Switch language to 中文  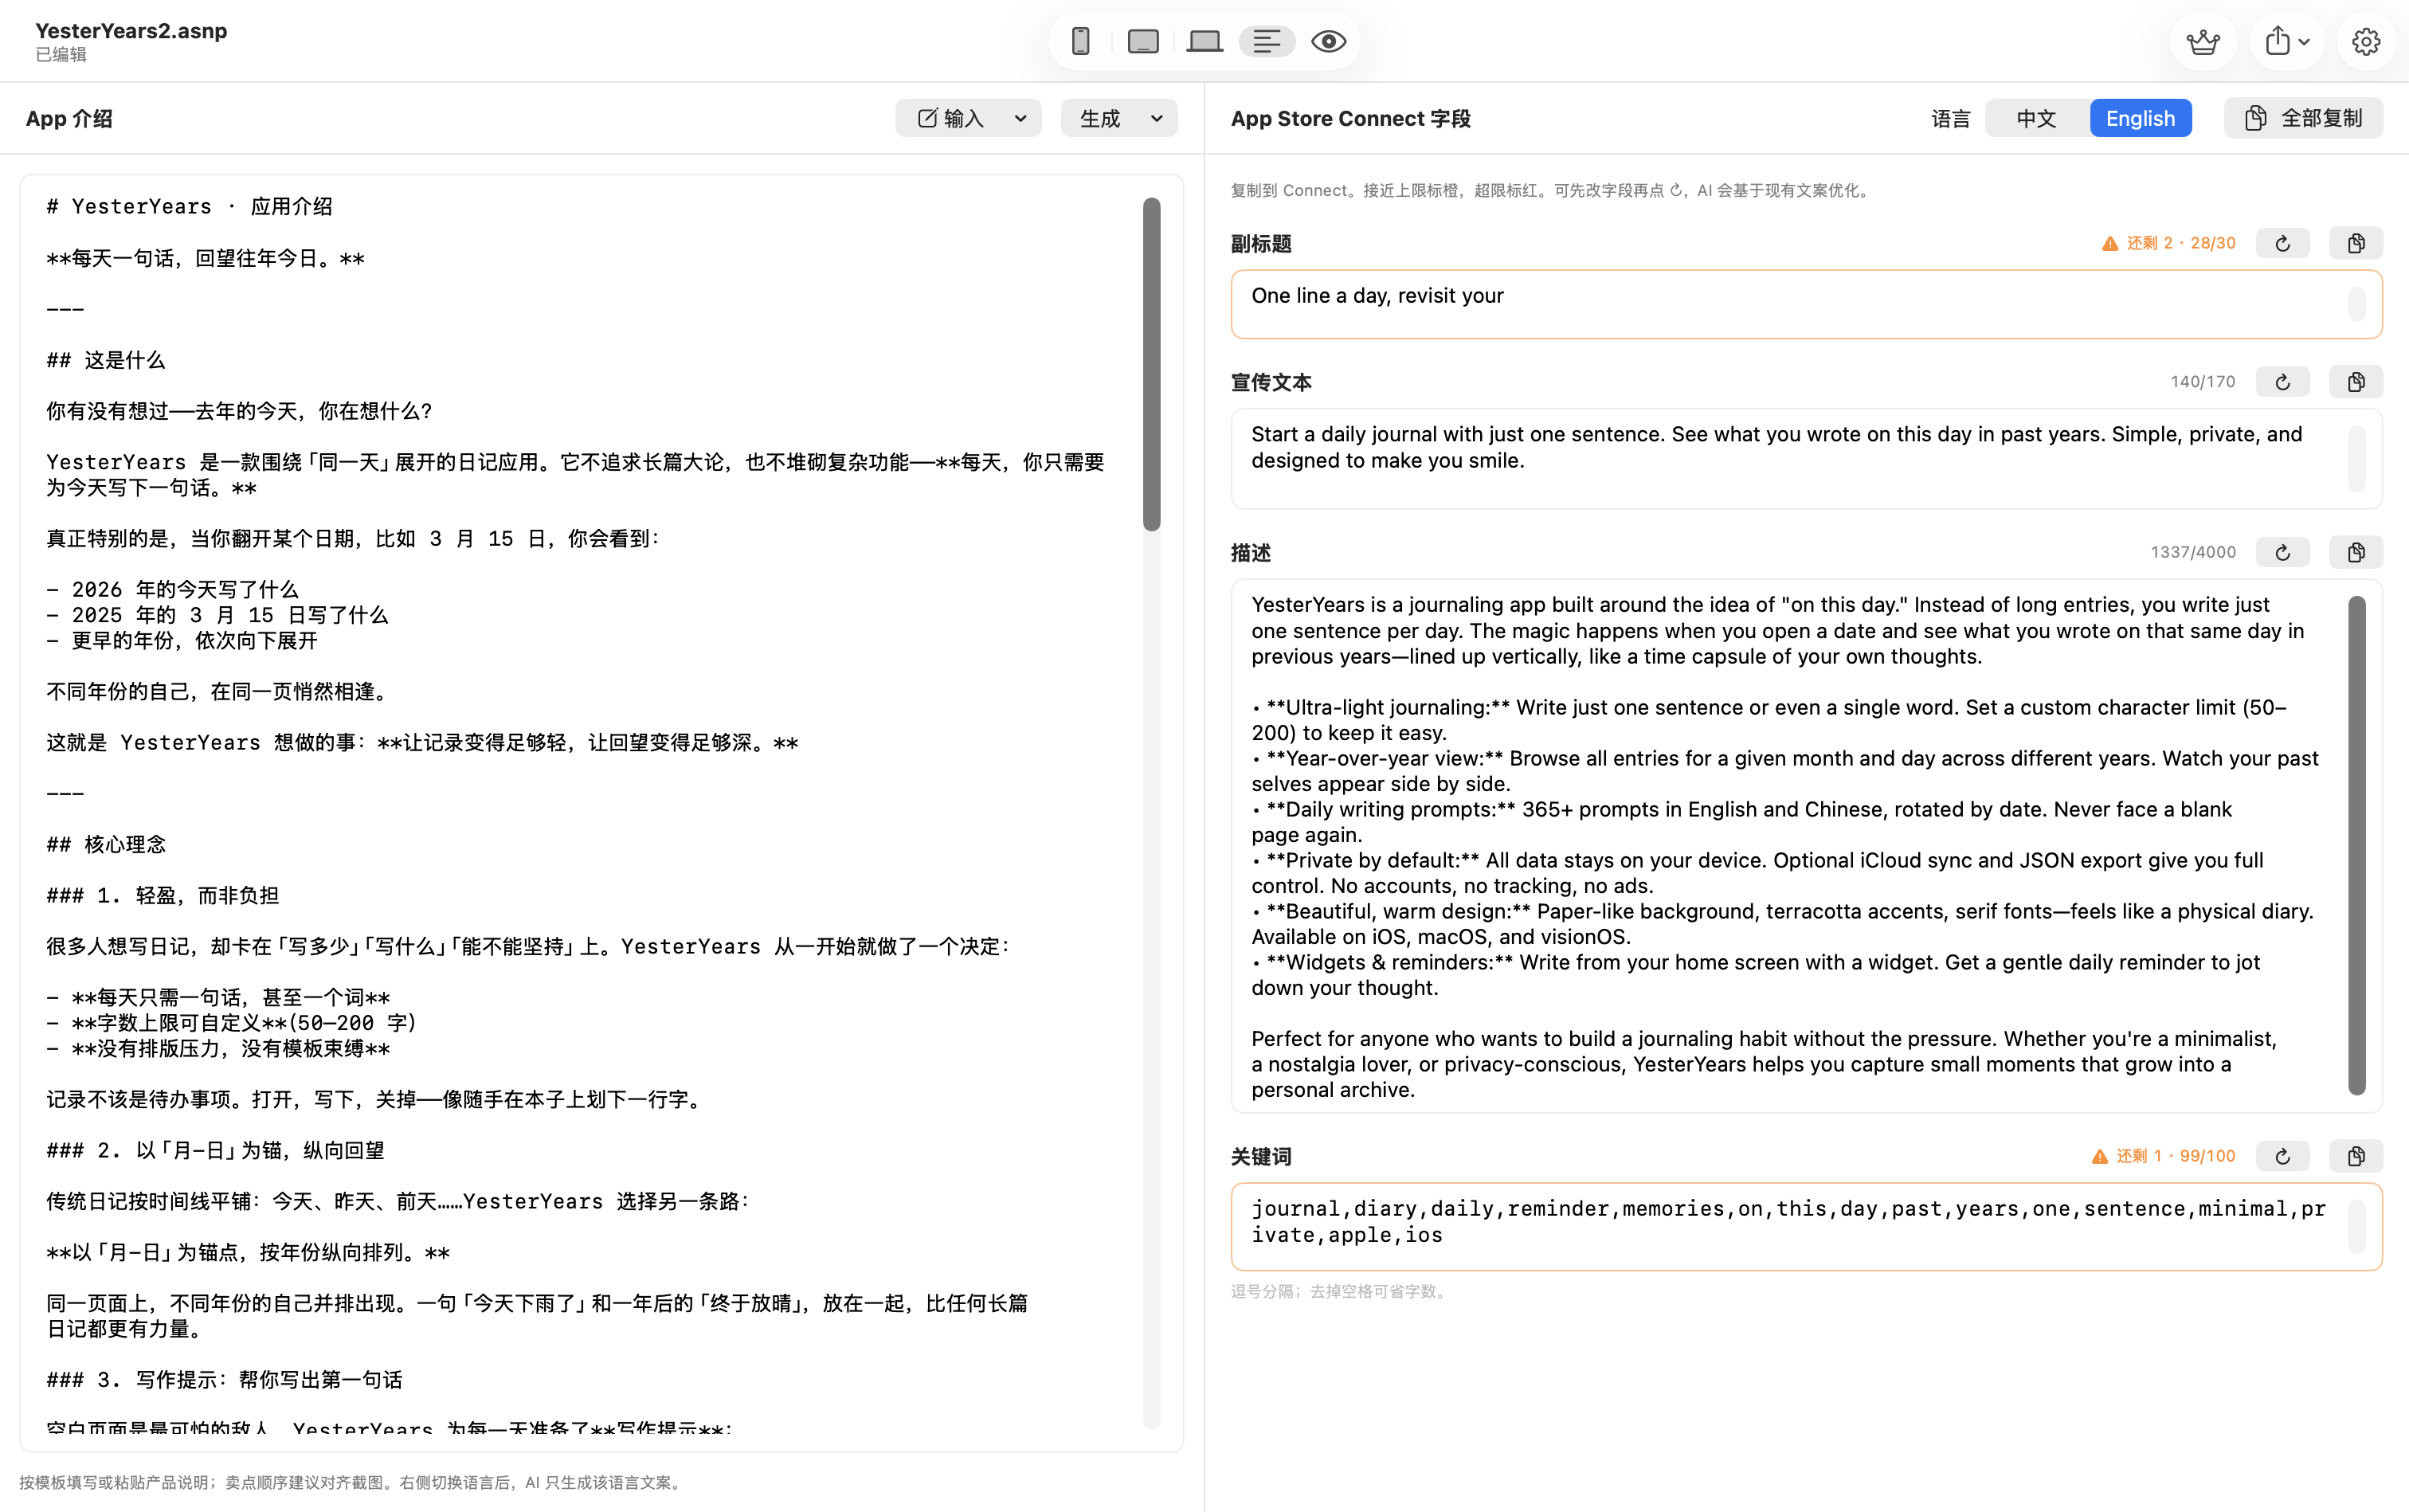[x=2036, y=118]
